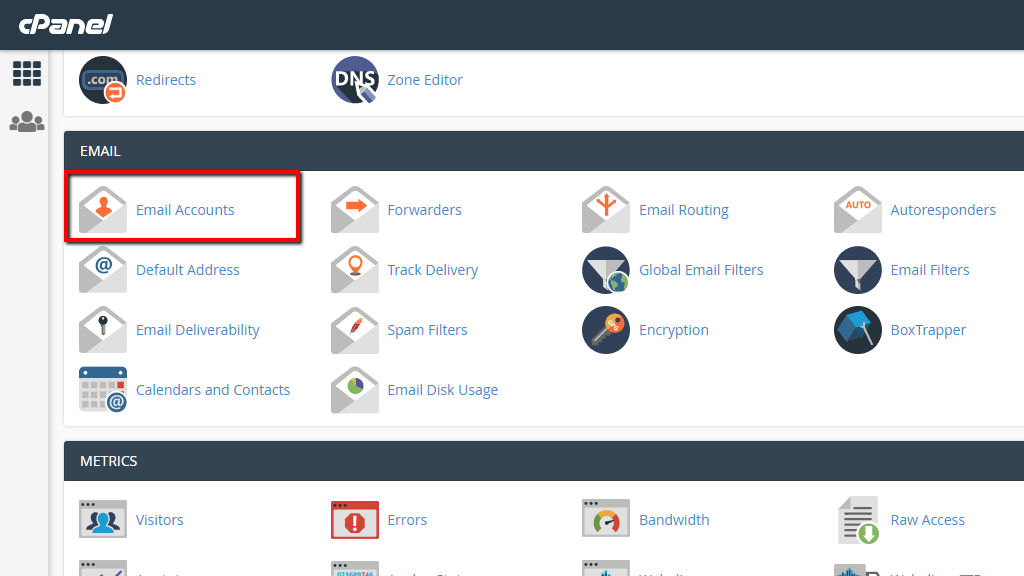Click the user accounts icon in sidebar
This screenshot has height=576, width=1024.
(26, 121)
